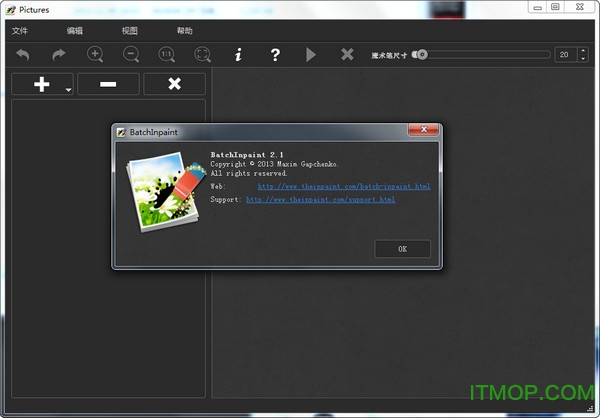Image resolution: width=600 pixels, height=418 pixels.
Task: Click the 'BatchInpaint 2.1' version text
Action: pyautogui.click(x=247, y=155)
